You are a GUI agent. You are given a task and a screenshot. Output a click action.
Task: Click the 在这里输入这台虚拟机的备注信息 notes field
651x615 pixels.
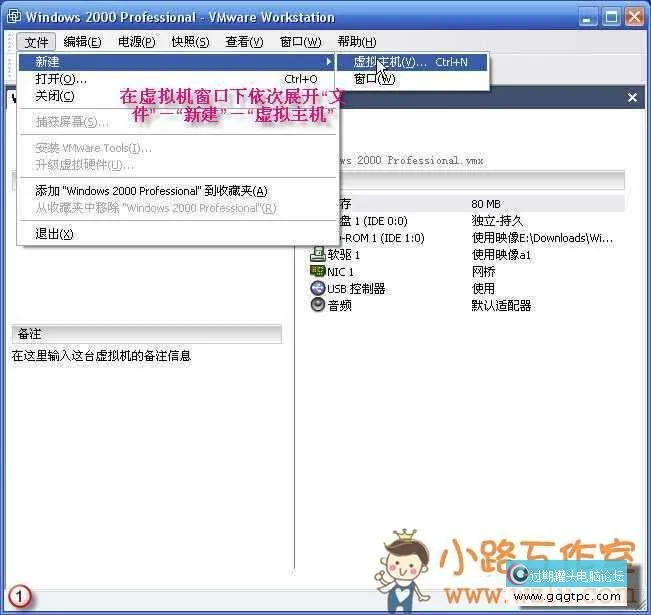point(101,356)
